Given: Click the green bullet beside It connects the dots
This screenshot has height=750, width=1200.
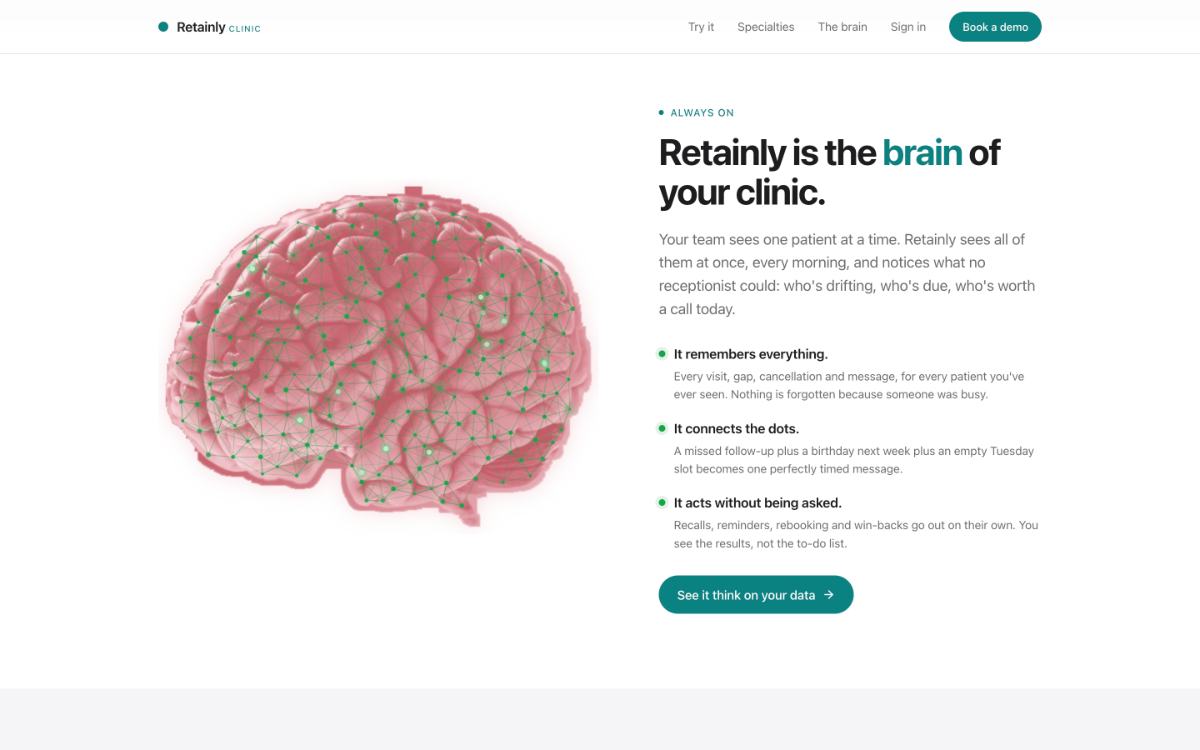Looking at the screenshot, I should [662, 429].
